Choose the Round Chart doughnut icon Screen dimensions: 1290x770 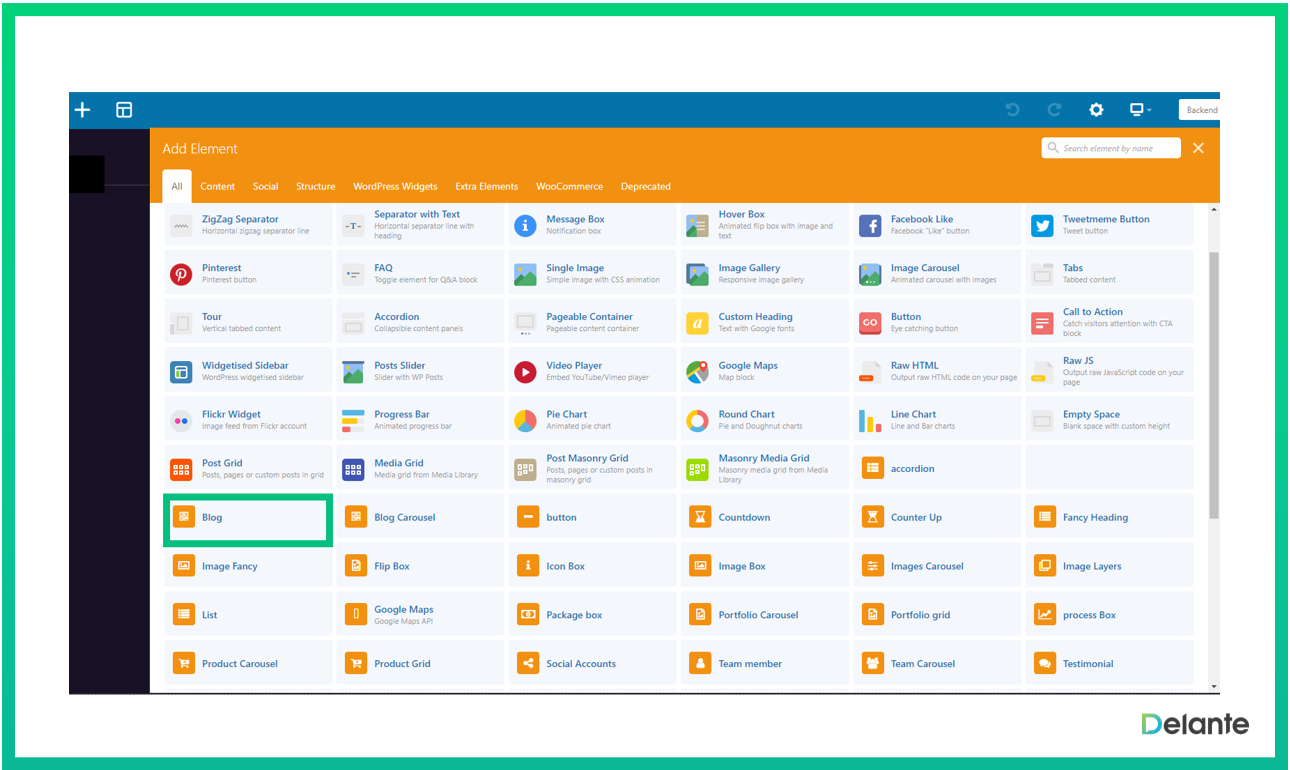click(697, 421)
